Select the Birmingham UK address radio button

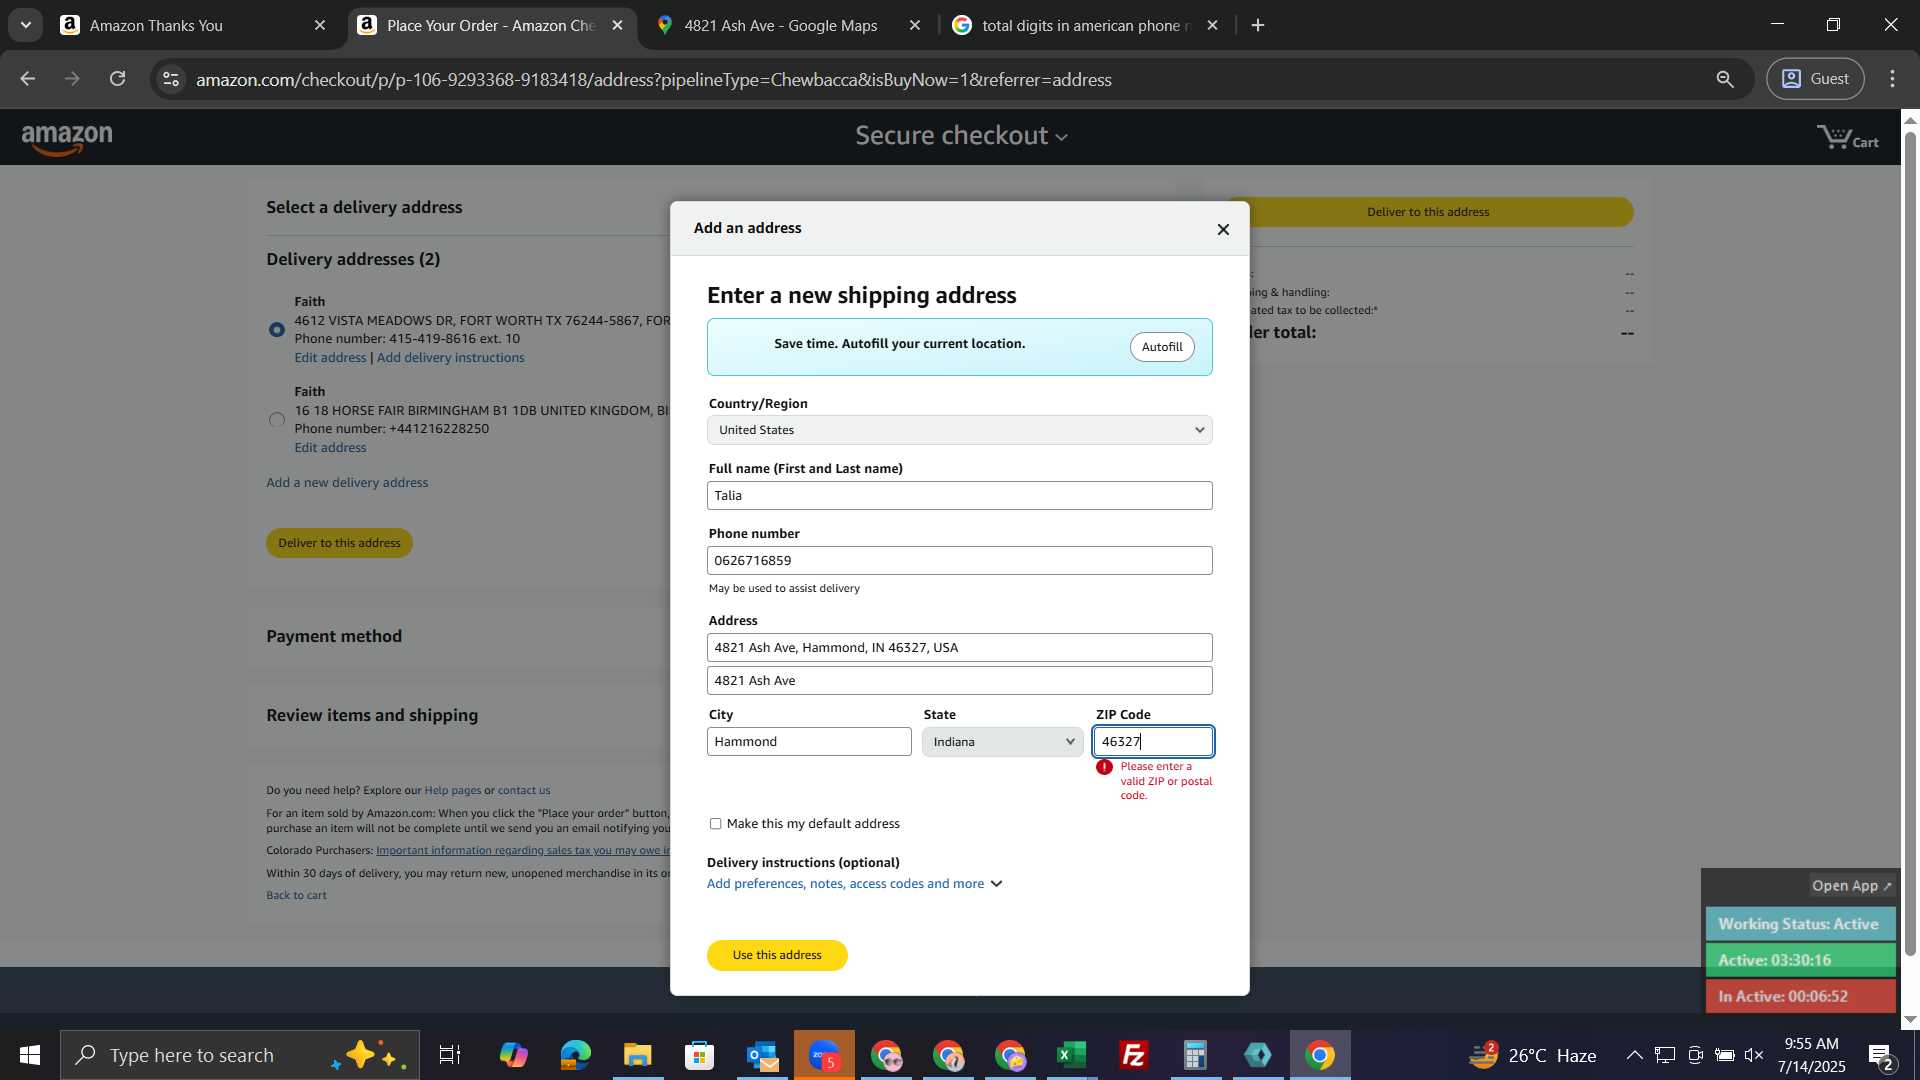[277, 420]
